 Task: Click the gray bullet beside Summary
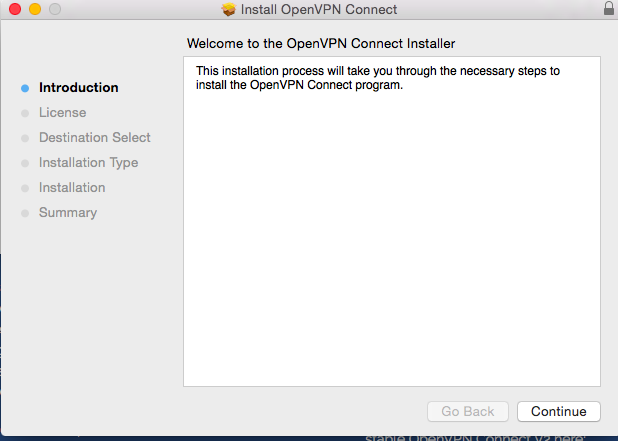25,213
